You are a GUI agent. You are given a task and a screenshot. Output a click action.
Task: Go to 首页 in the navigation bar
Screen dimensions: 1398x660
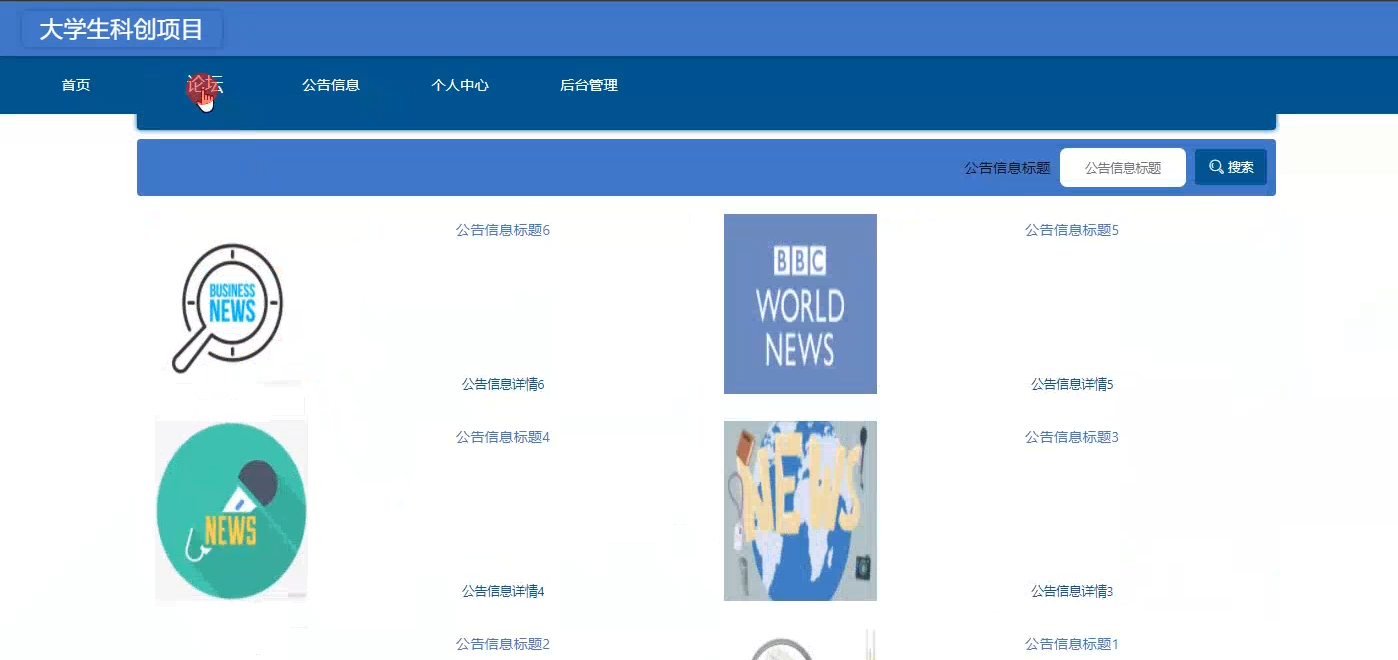(x=76, y=86)
